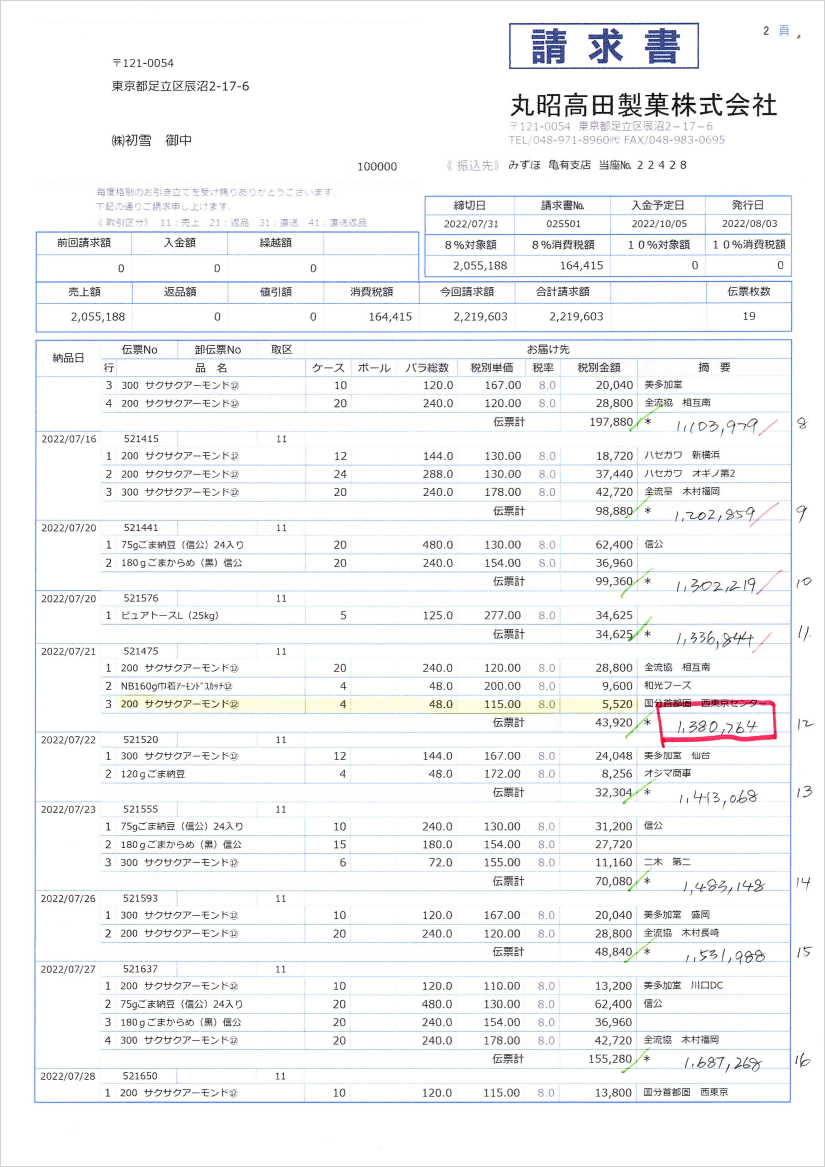Click the slip total 98,880

click(614, 511)
